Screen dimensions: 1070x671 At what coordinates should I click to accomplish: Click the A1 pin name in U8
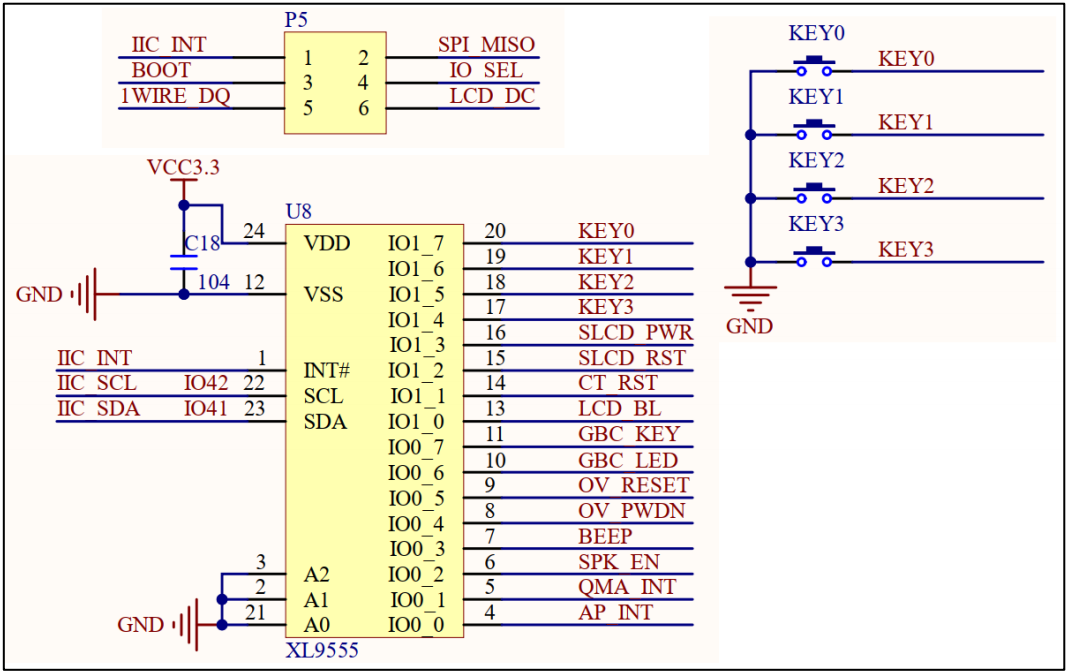[x=317, y=600]
